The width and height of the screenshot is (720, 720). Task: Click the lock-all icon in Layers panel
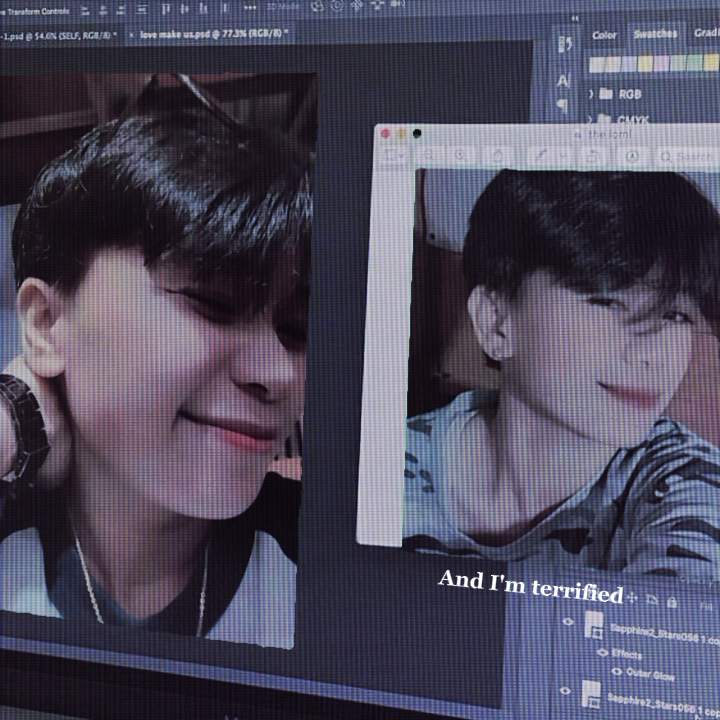[x=673, y=603]
